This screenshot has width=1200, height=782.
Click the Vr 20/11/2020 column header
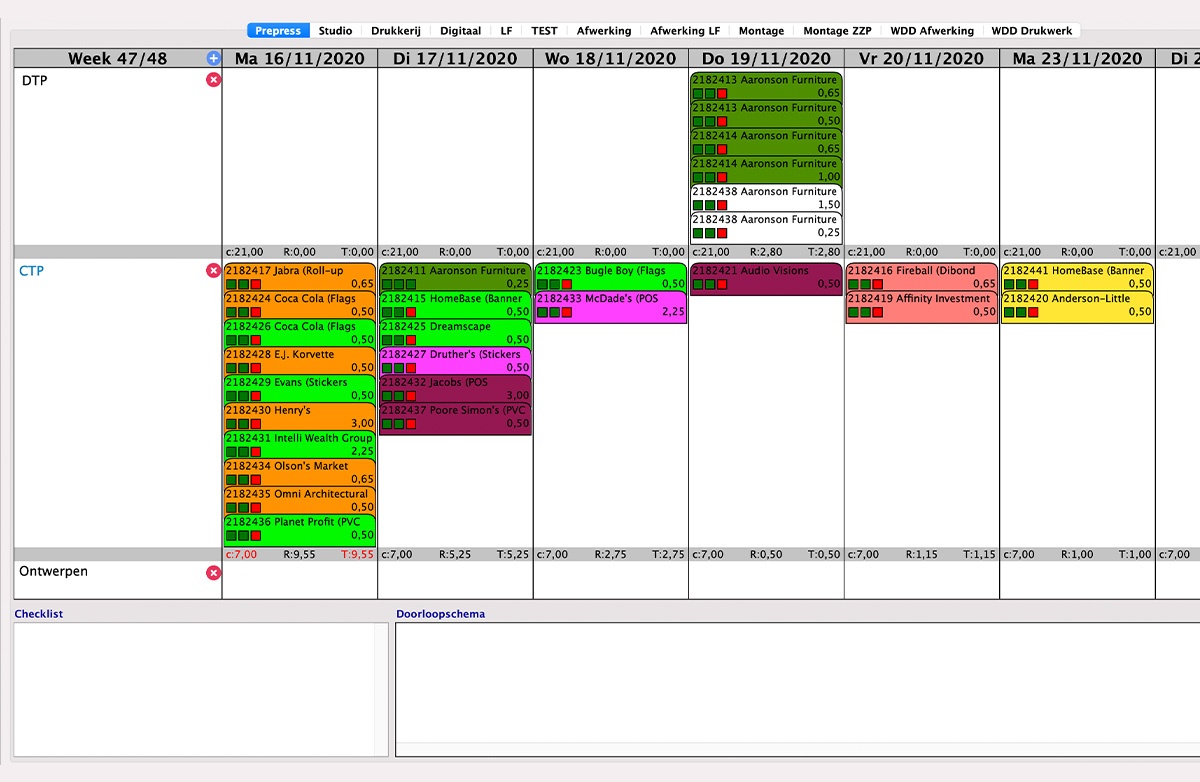922,59
